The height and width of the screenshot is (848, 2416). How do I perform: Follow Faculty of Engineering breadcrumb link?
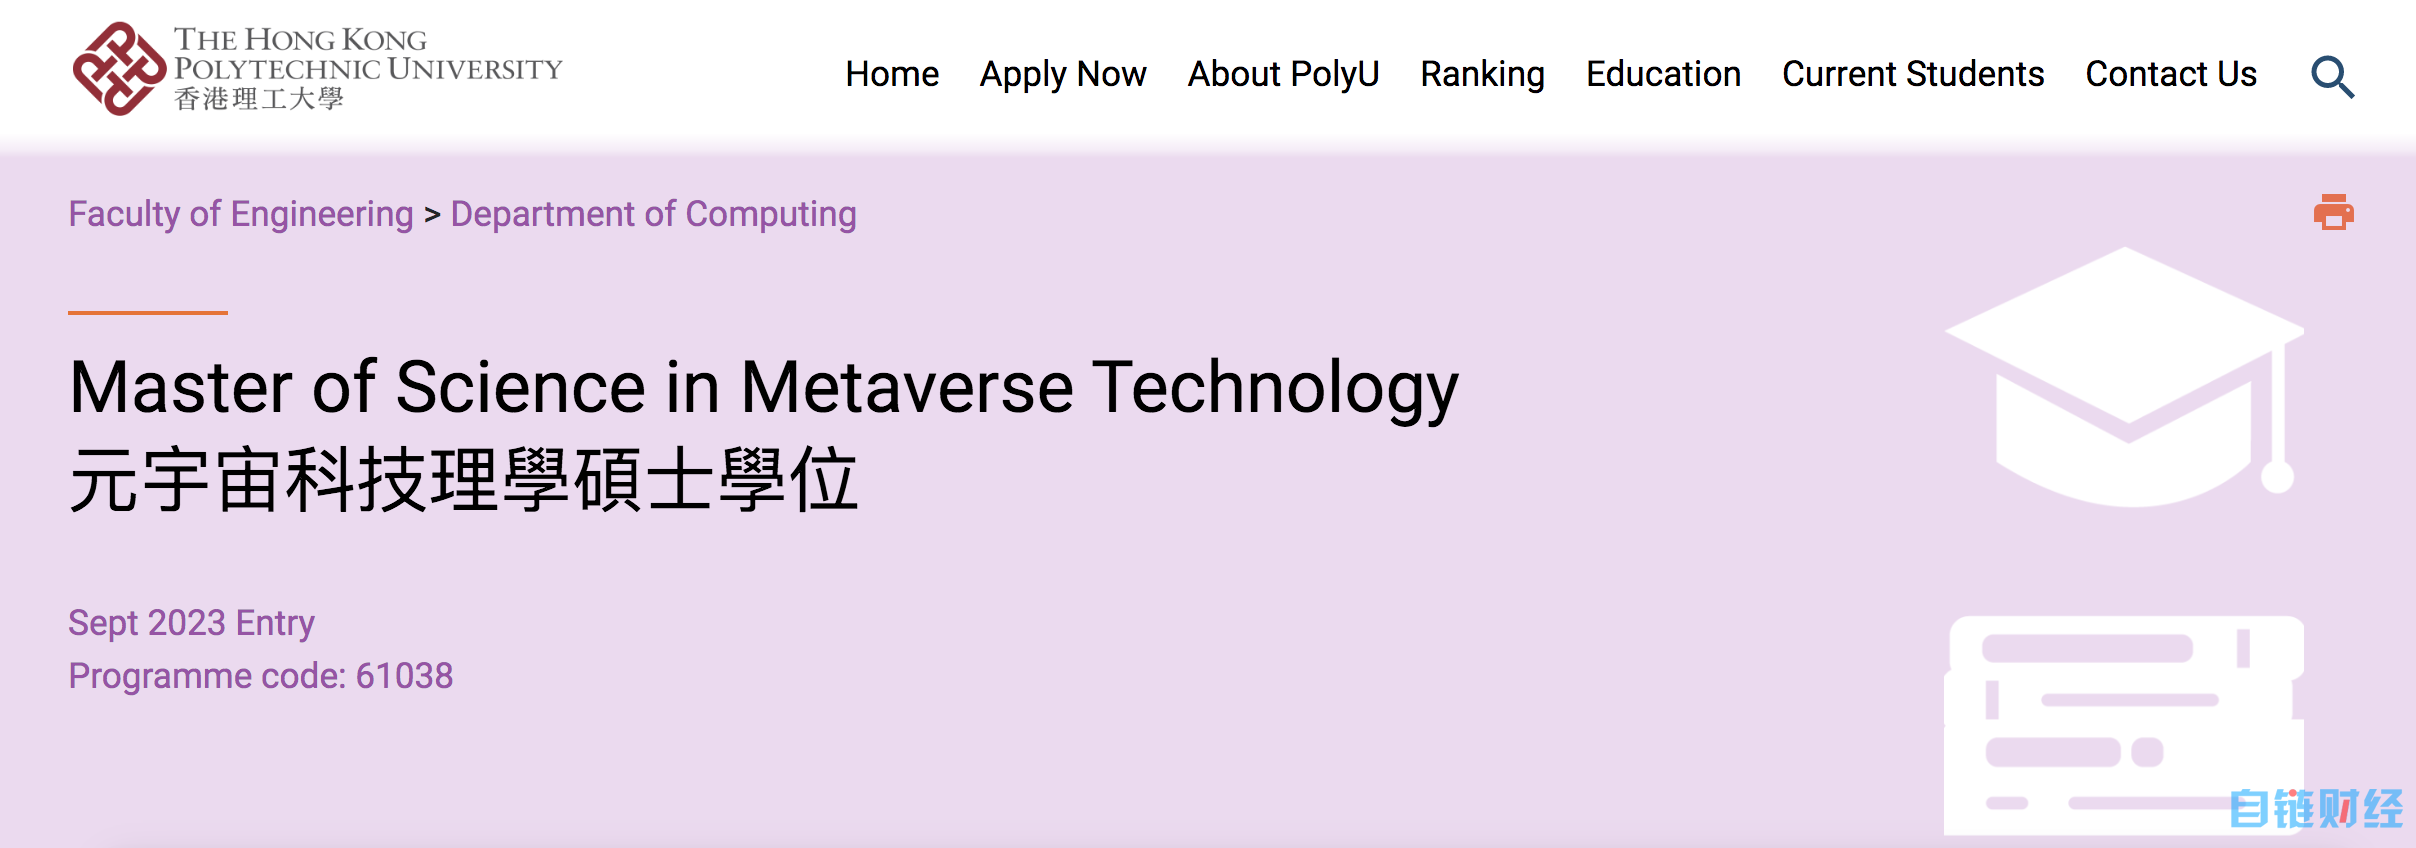[241, 214]
